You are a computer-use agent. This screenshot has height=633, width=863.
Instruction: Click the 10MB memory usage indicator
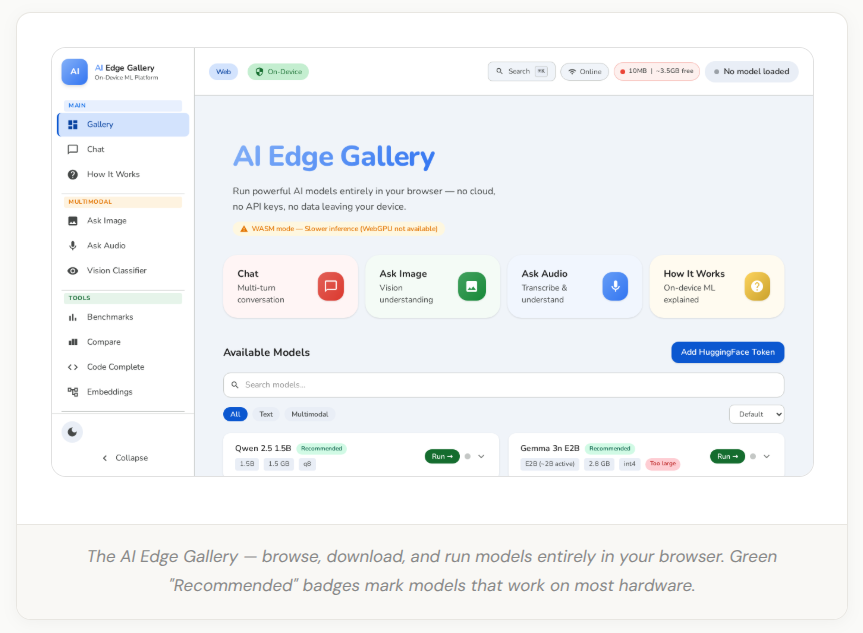pyautogui.click(x=657, y=71)
